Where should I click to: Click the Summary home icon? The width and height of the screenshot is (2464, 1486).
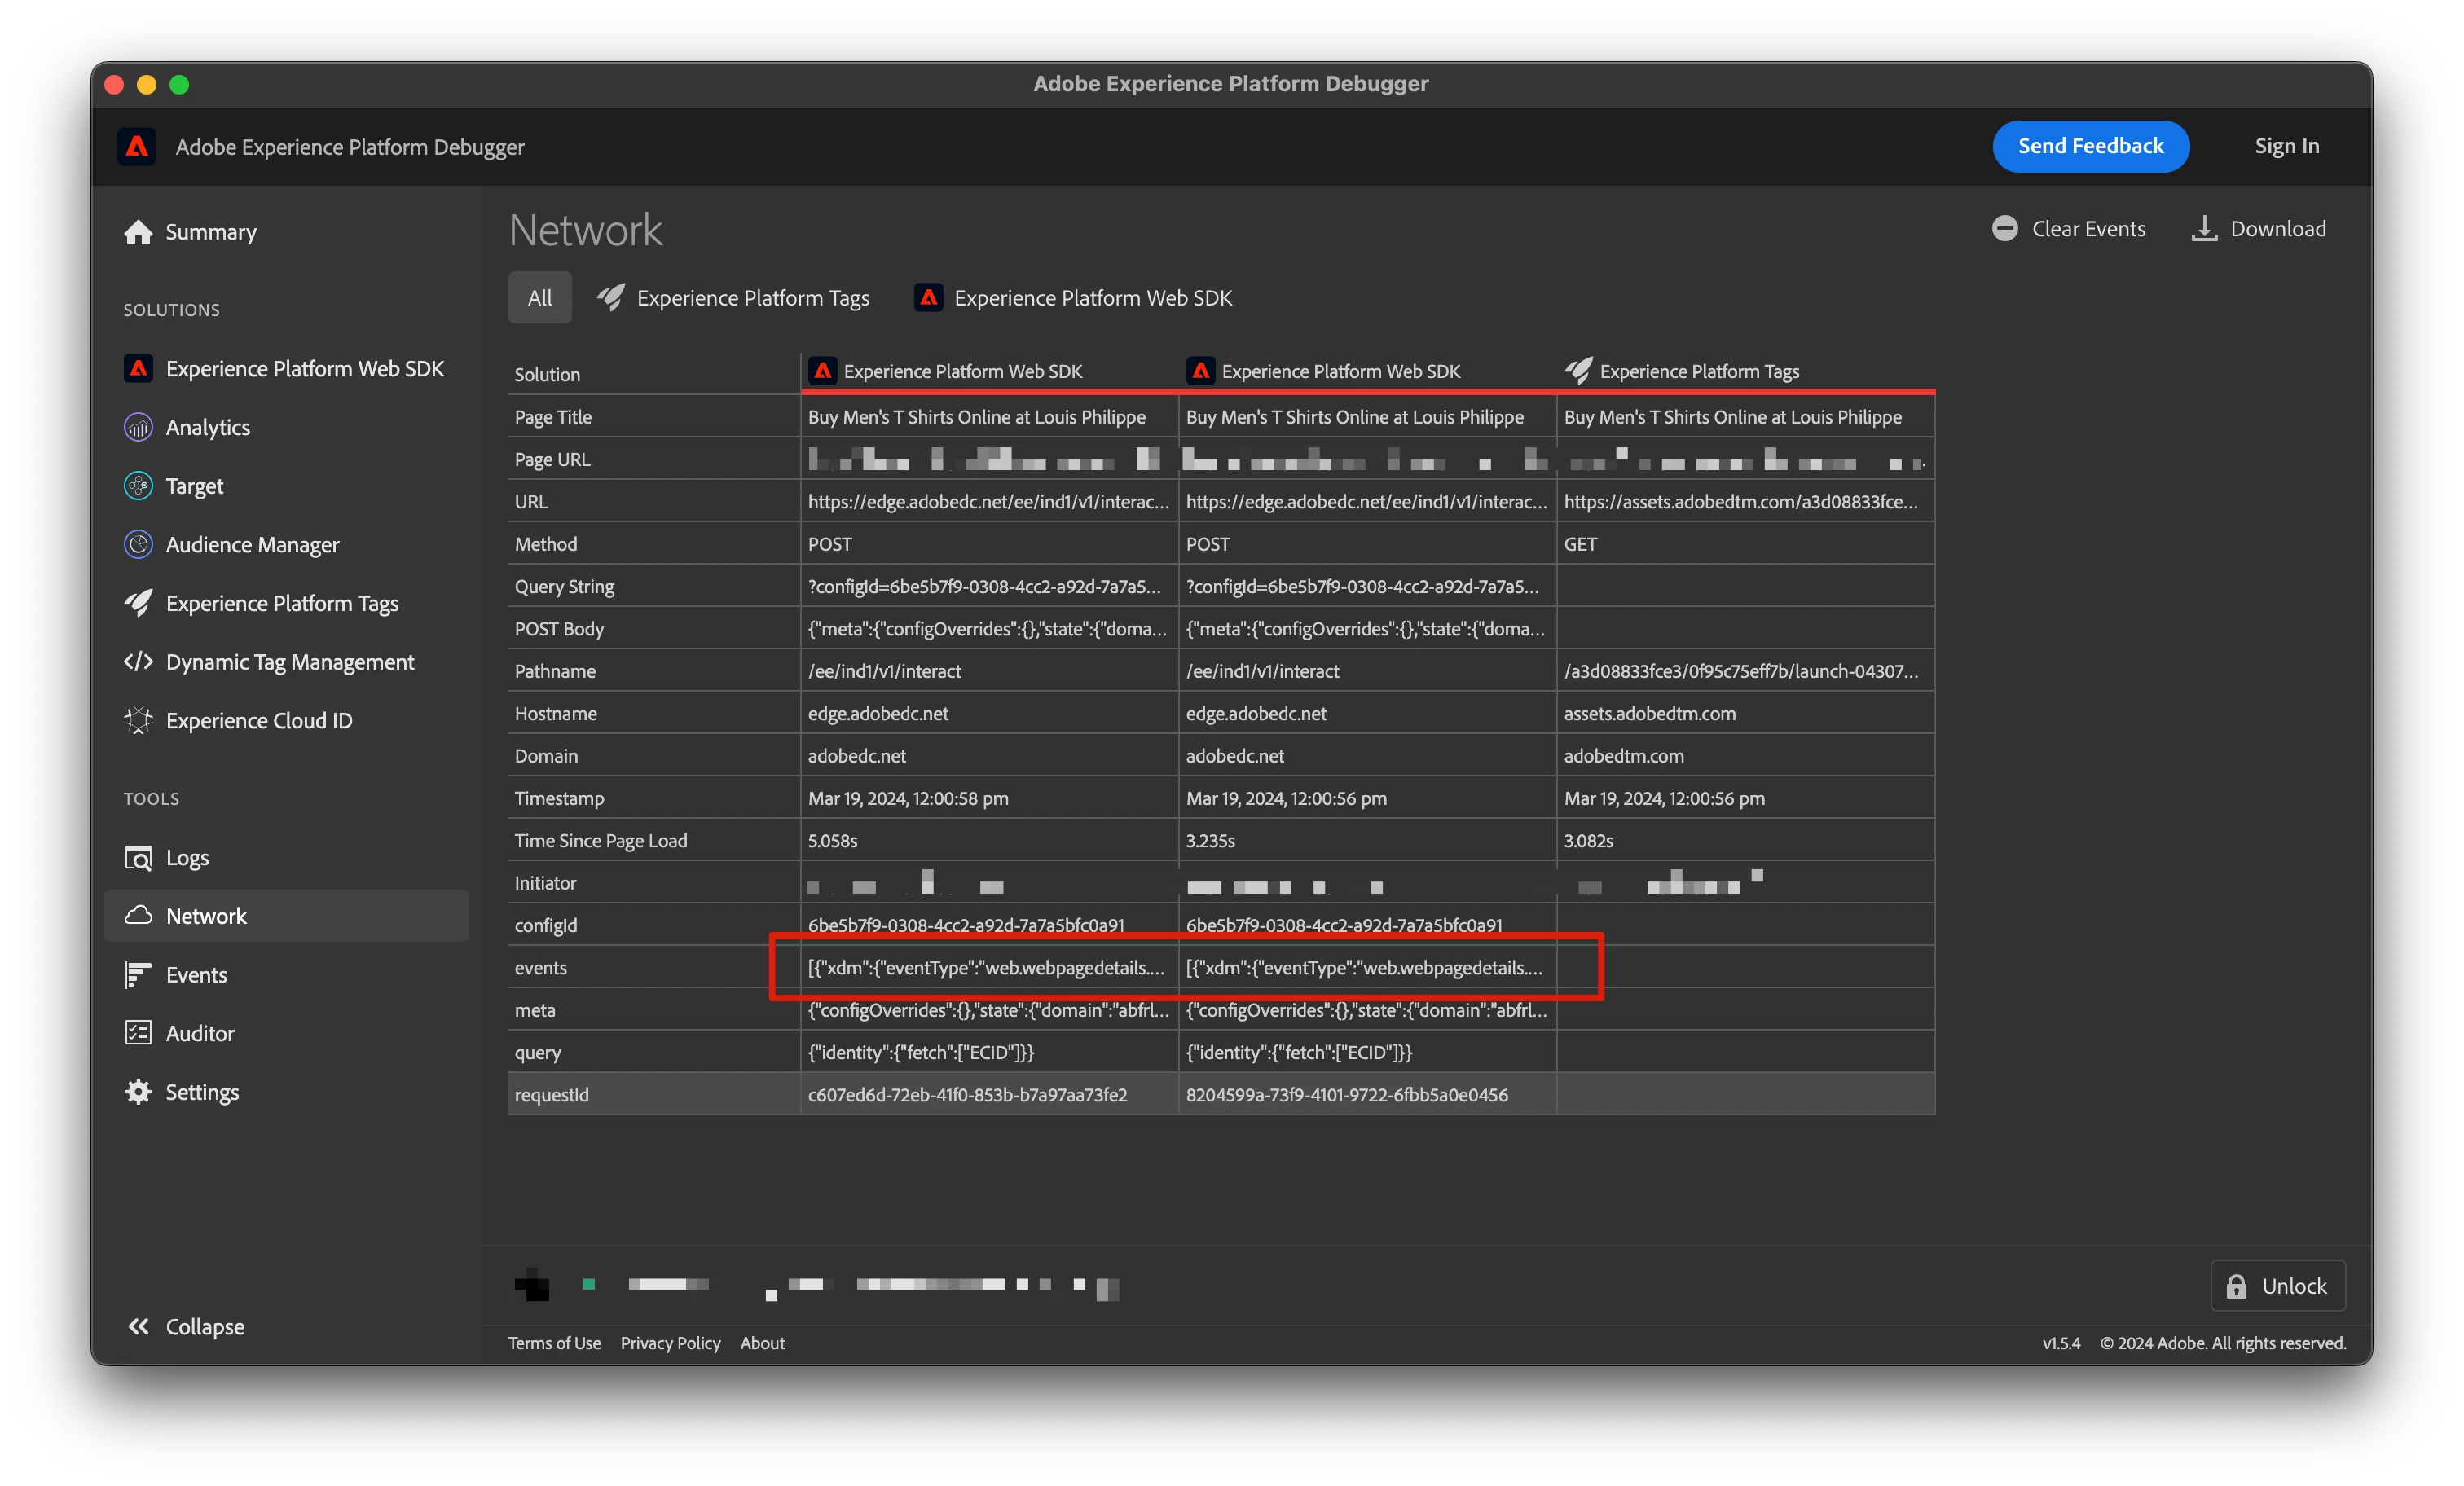[x=138, y=232]
